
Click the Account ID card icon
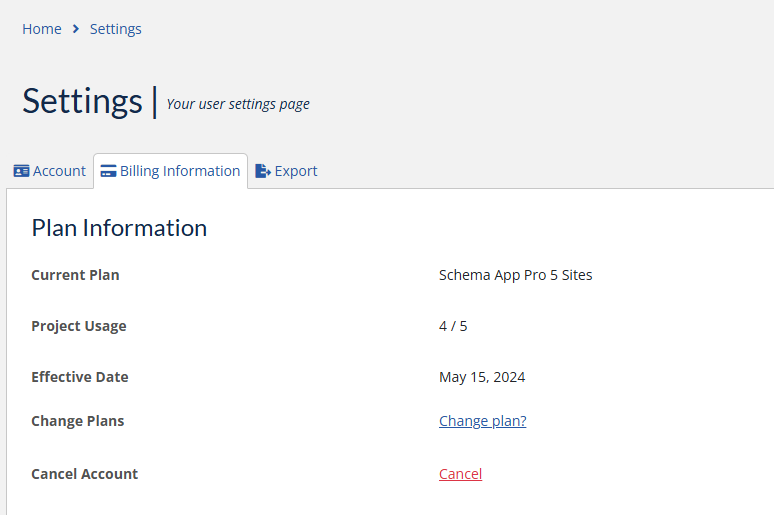[21, 171]
